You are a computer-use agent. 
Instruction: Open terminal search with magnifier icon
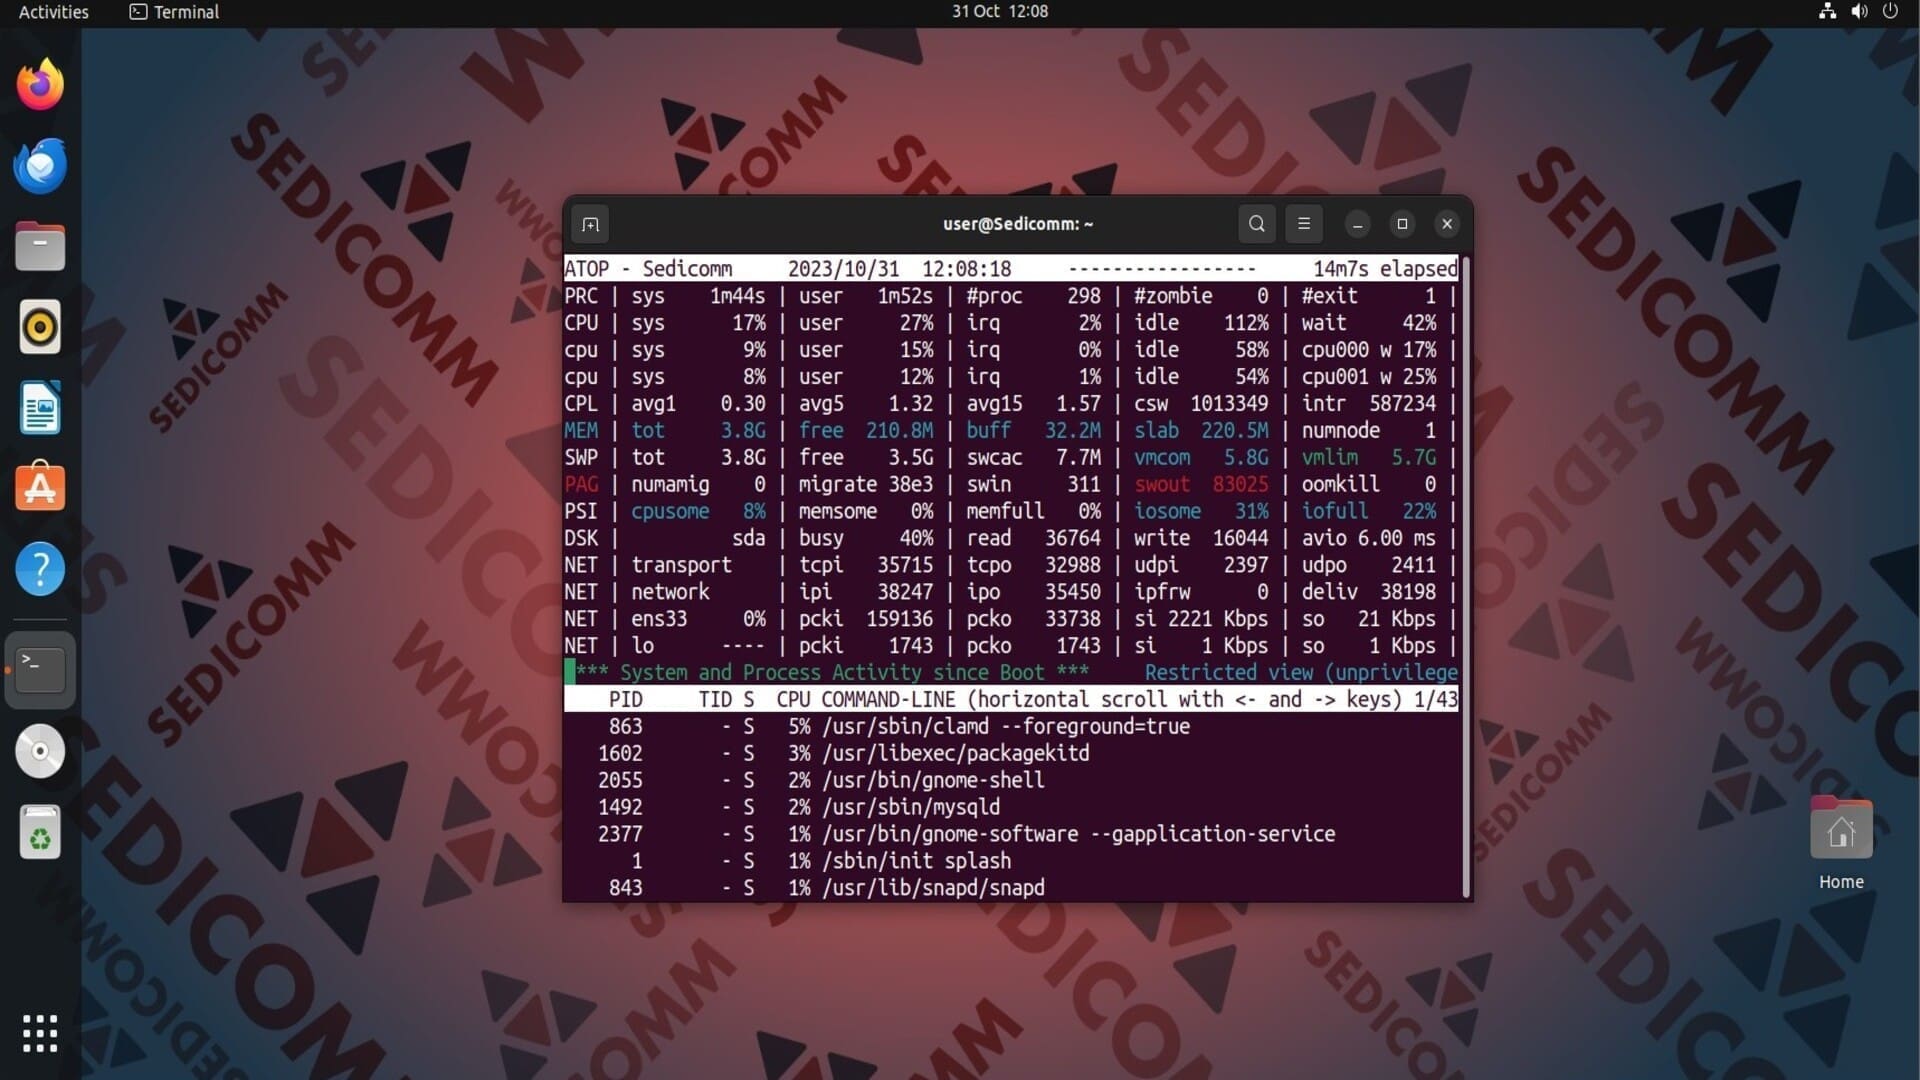(x=1257, y=224)
